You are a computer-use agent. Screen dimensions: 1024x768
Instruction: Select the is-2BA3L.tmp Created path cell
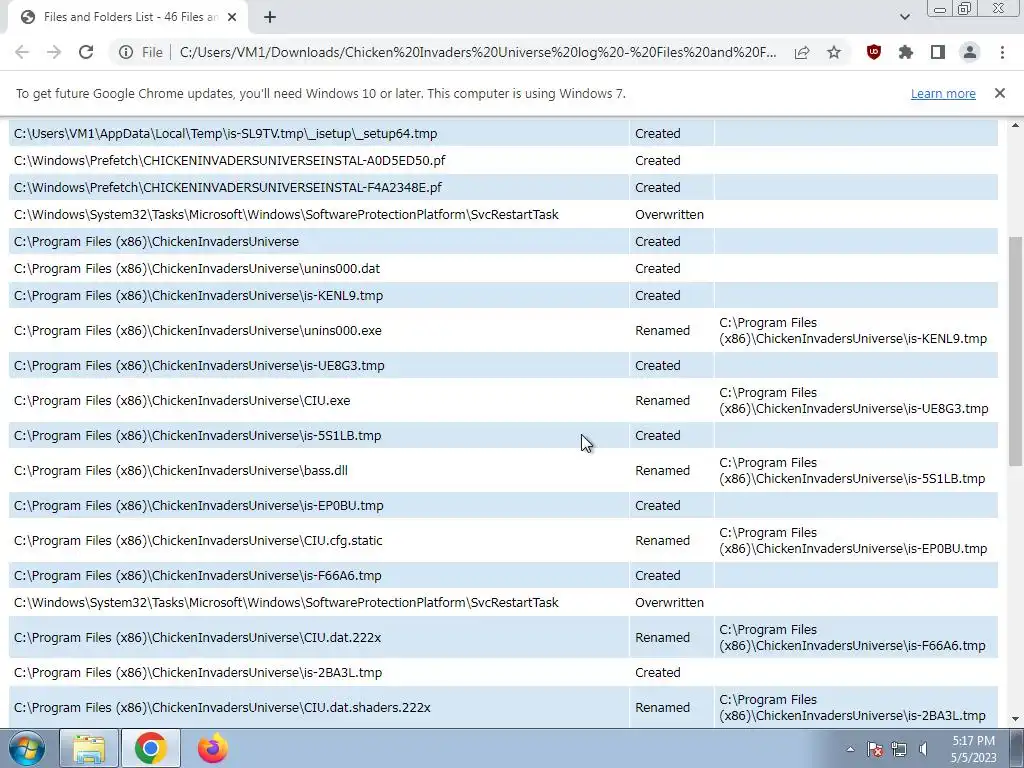[319, 673]
